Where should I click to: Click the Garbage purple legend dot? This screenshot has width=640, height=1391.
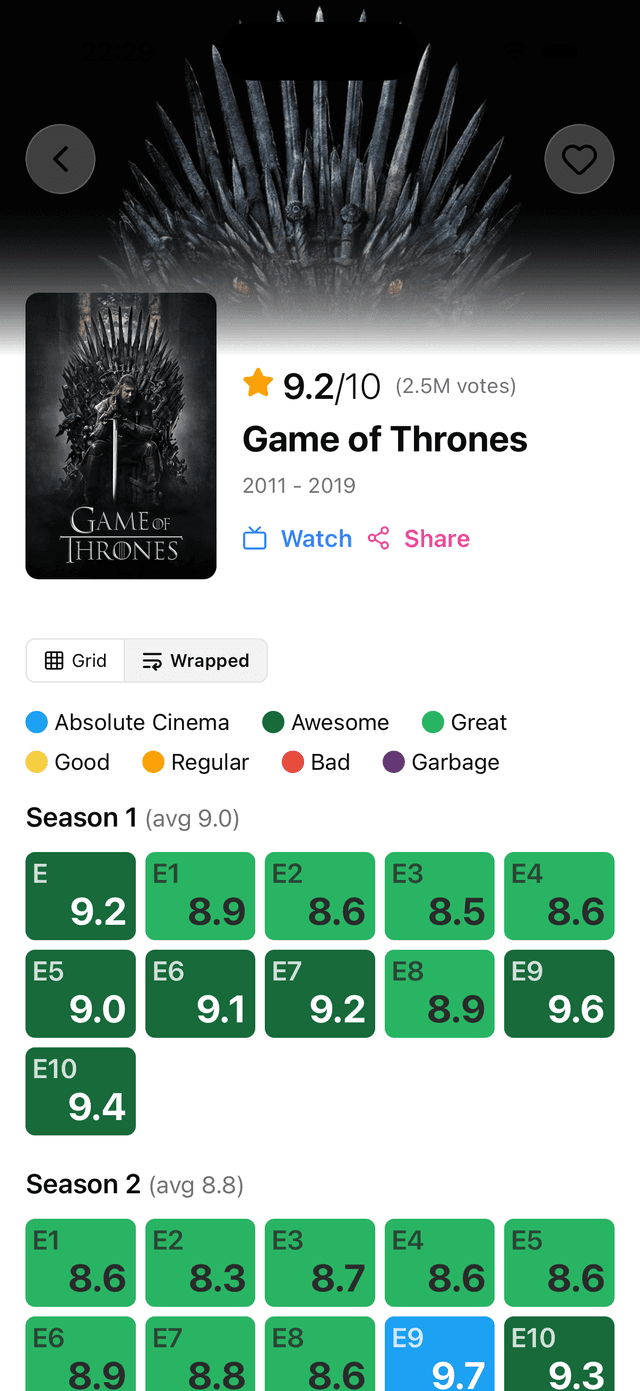394,762
